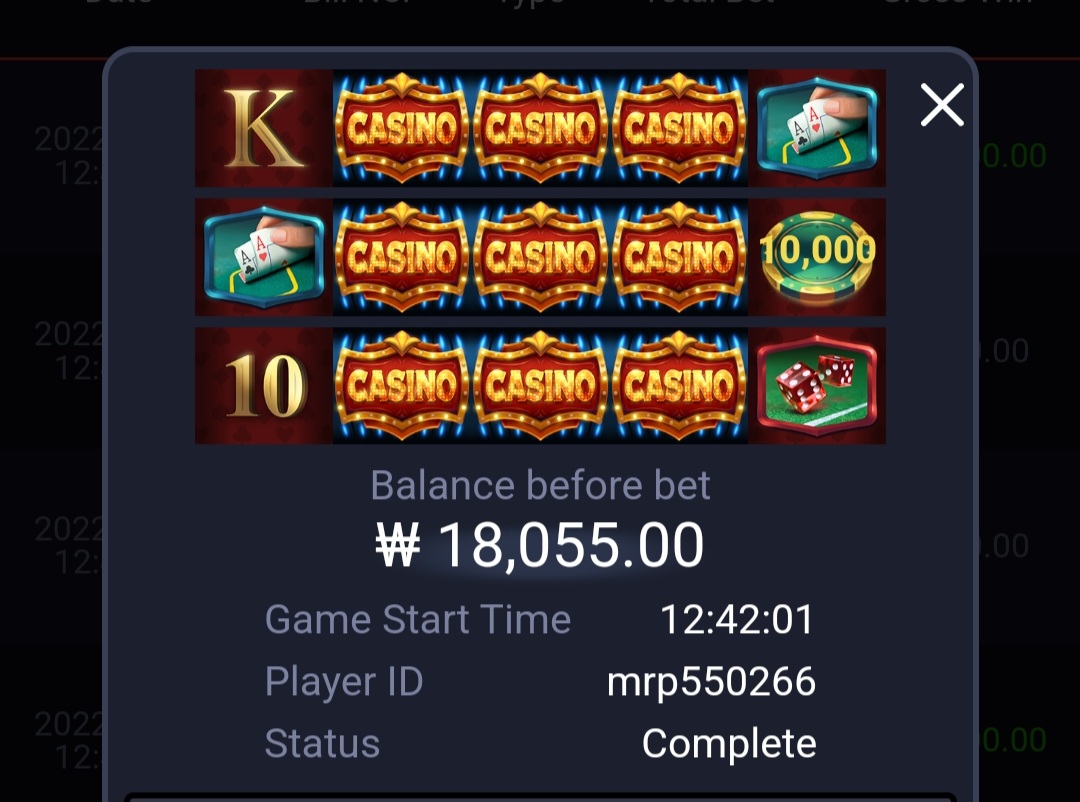
Task: Select the 10 symbol in bottom row
Action: [264, 386]
